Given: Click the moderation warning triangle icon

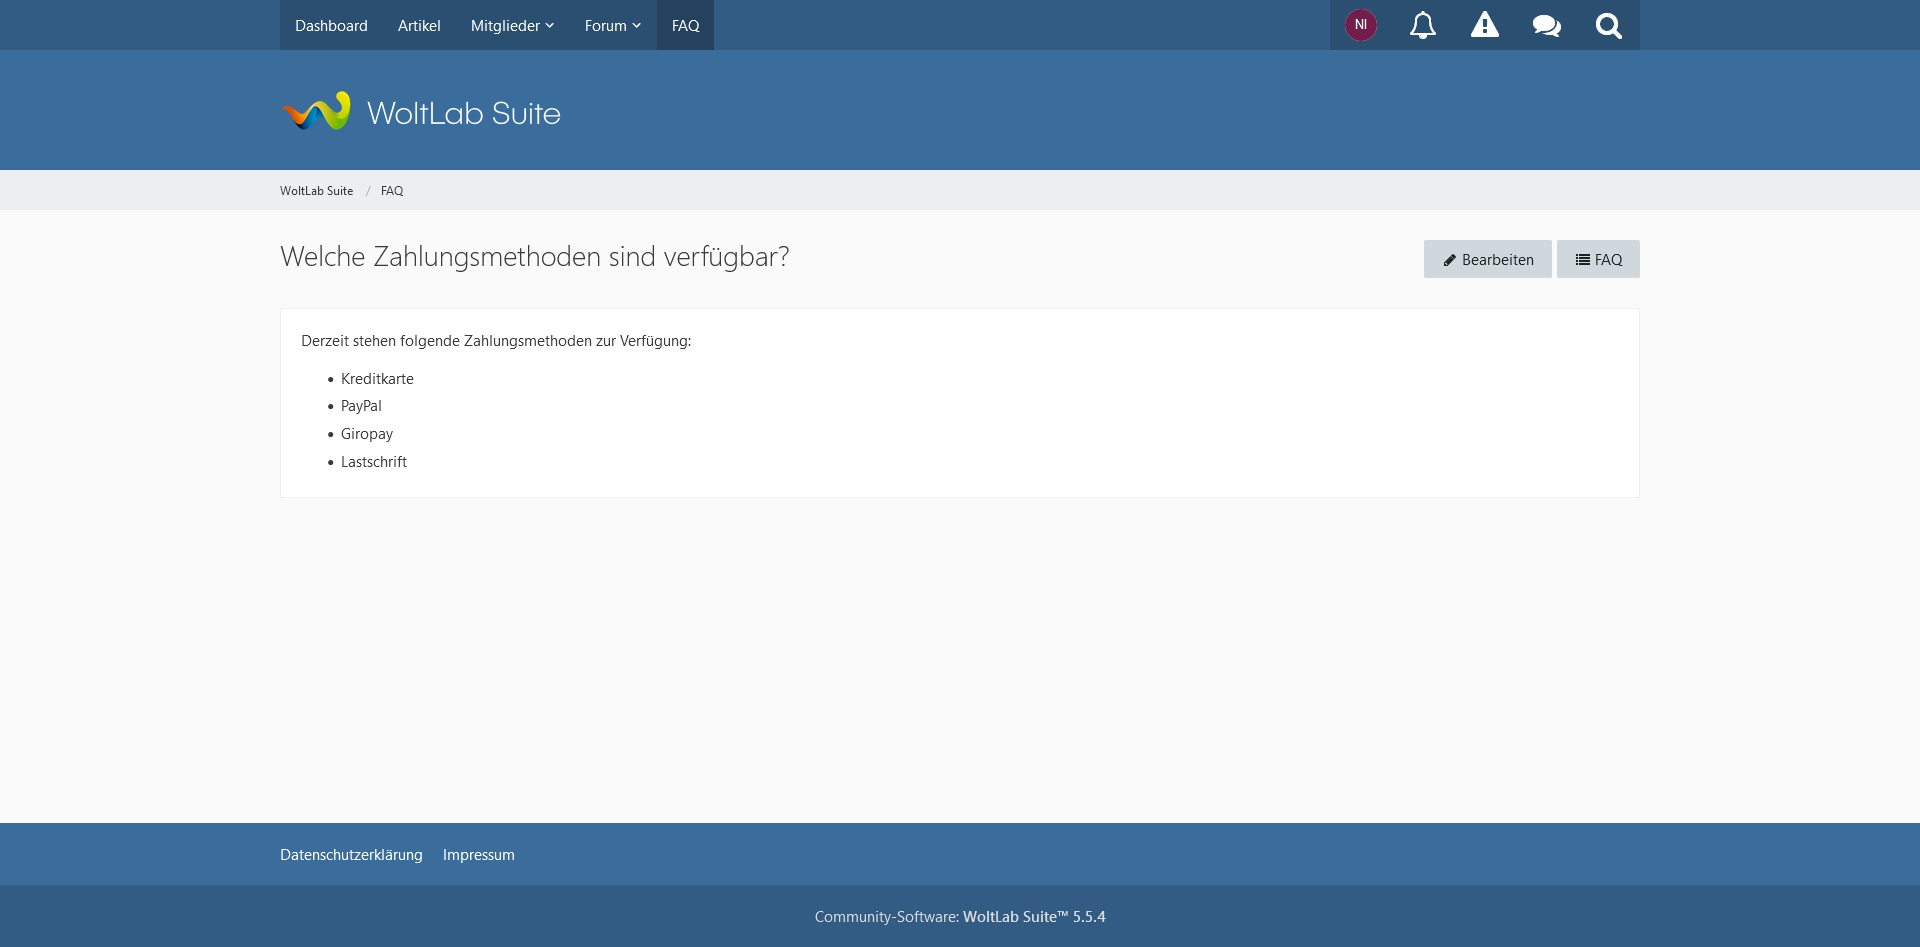Looking at the screenshot, I should (x=1484, y=25).
